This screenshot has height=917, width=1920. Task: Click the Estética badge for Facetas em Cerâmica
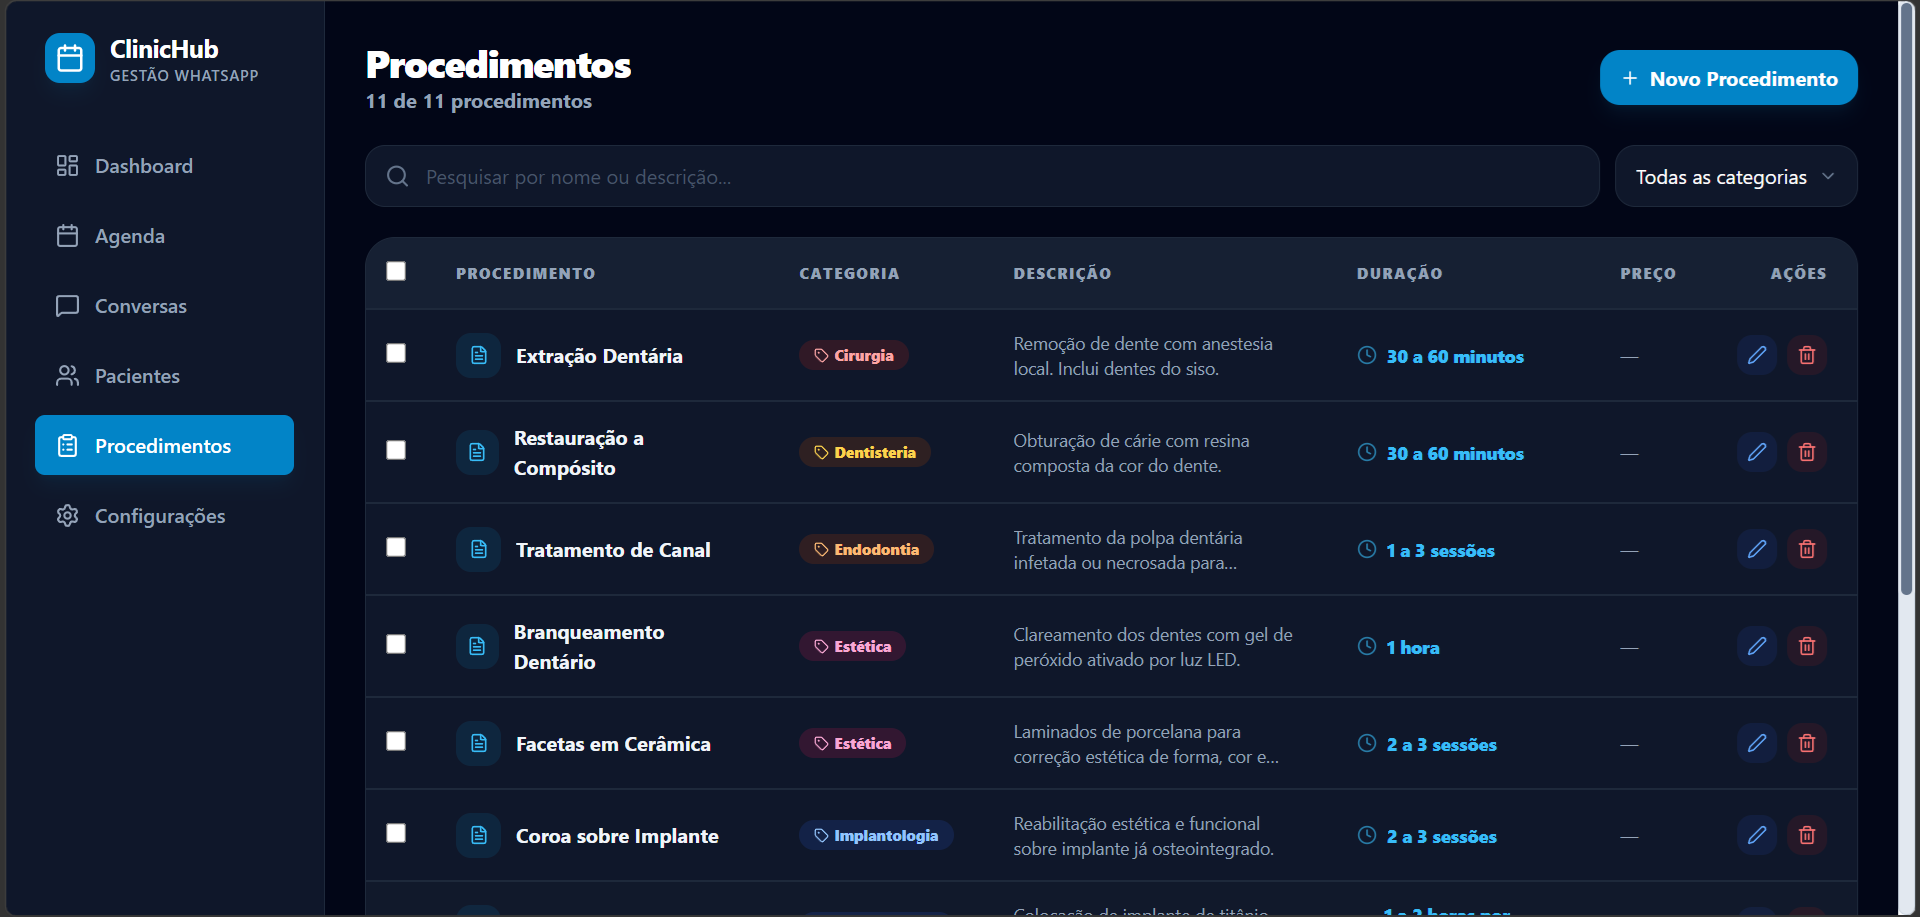852,743
